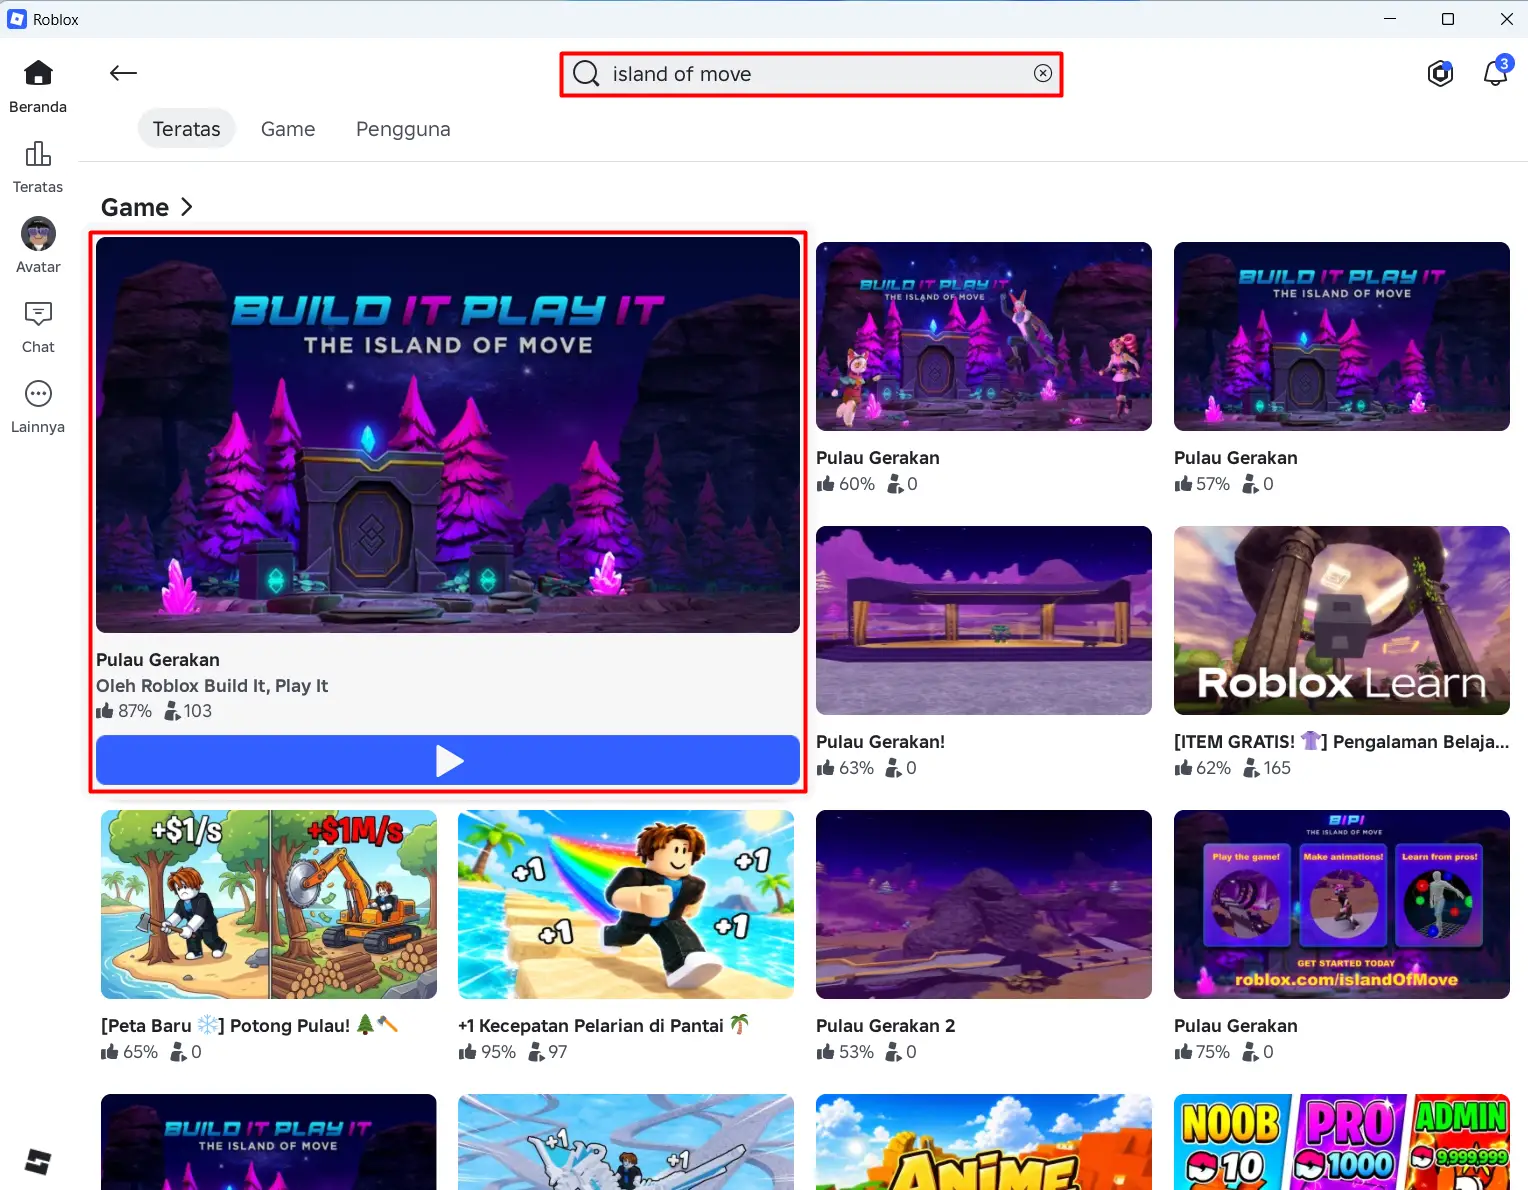The width and height of the screenshot is (1528, 1190).
Task: Open the Lainnya more options icon
Action: click(x=38, y=394)
